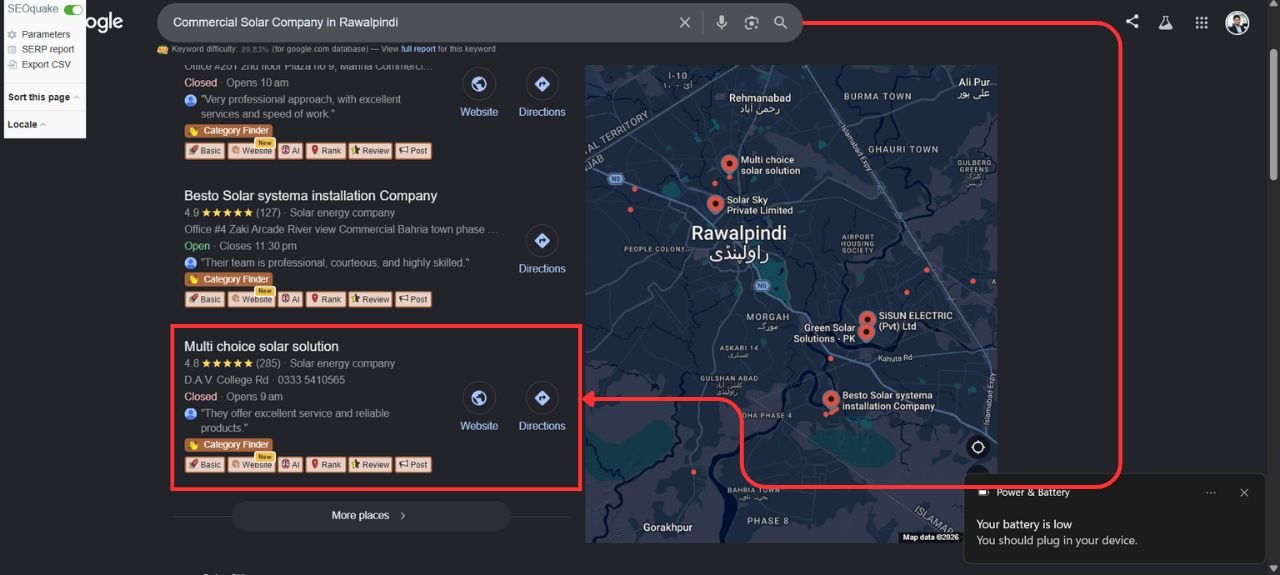
Task: Expand the Locale section
Action: (x=27, y=125)
